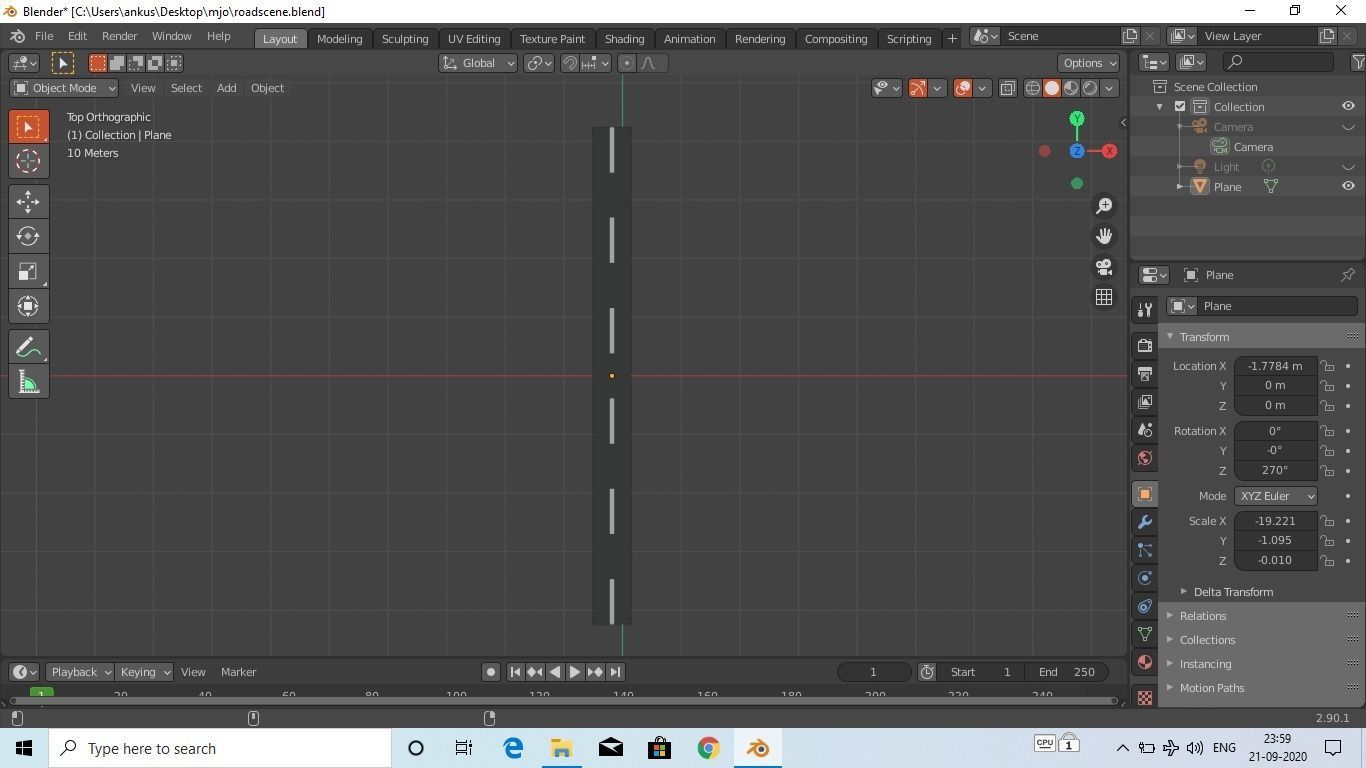
Task: Click the current frame number field
Action: pyautogui.click(x=872, y=671)
